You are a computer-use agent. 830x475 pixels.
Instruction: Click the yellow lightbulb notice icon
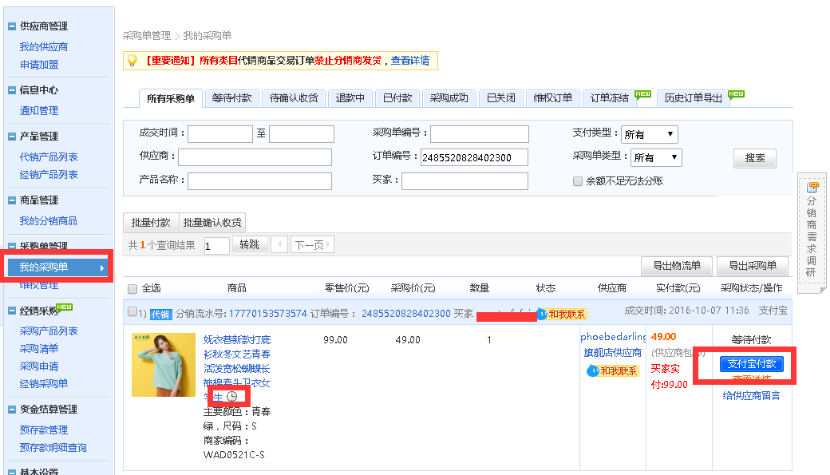[x=130, y=61]
